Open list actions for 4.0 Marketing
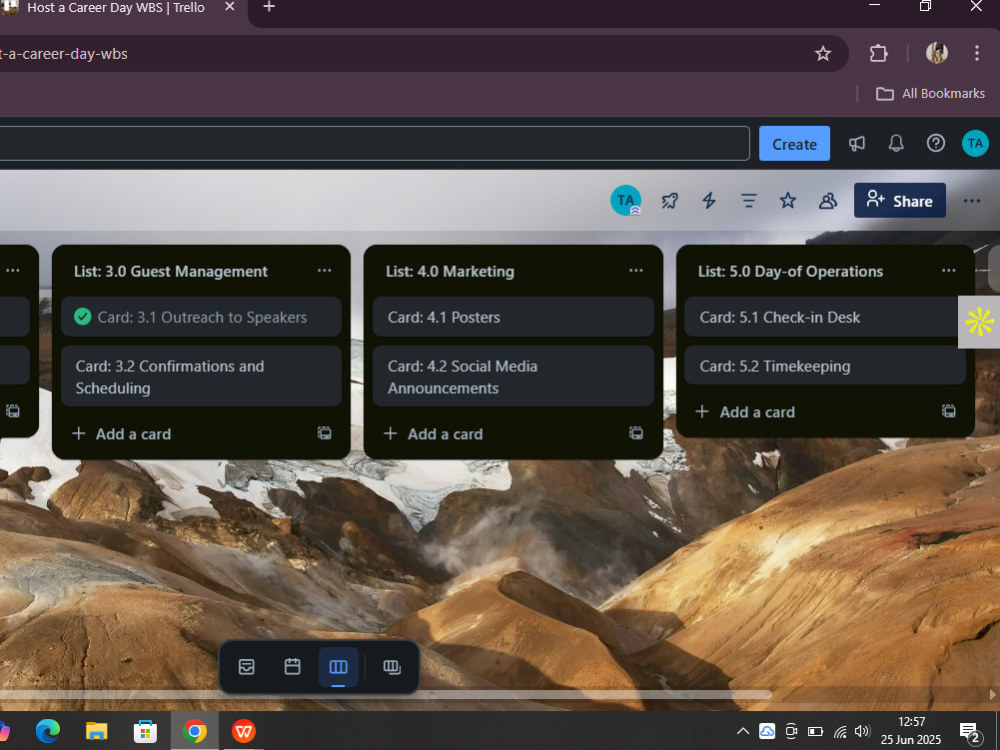This screenshot has width=1000, height=750. coord(636,270)
